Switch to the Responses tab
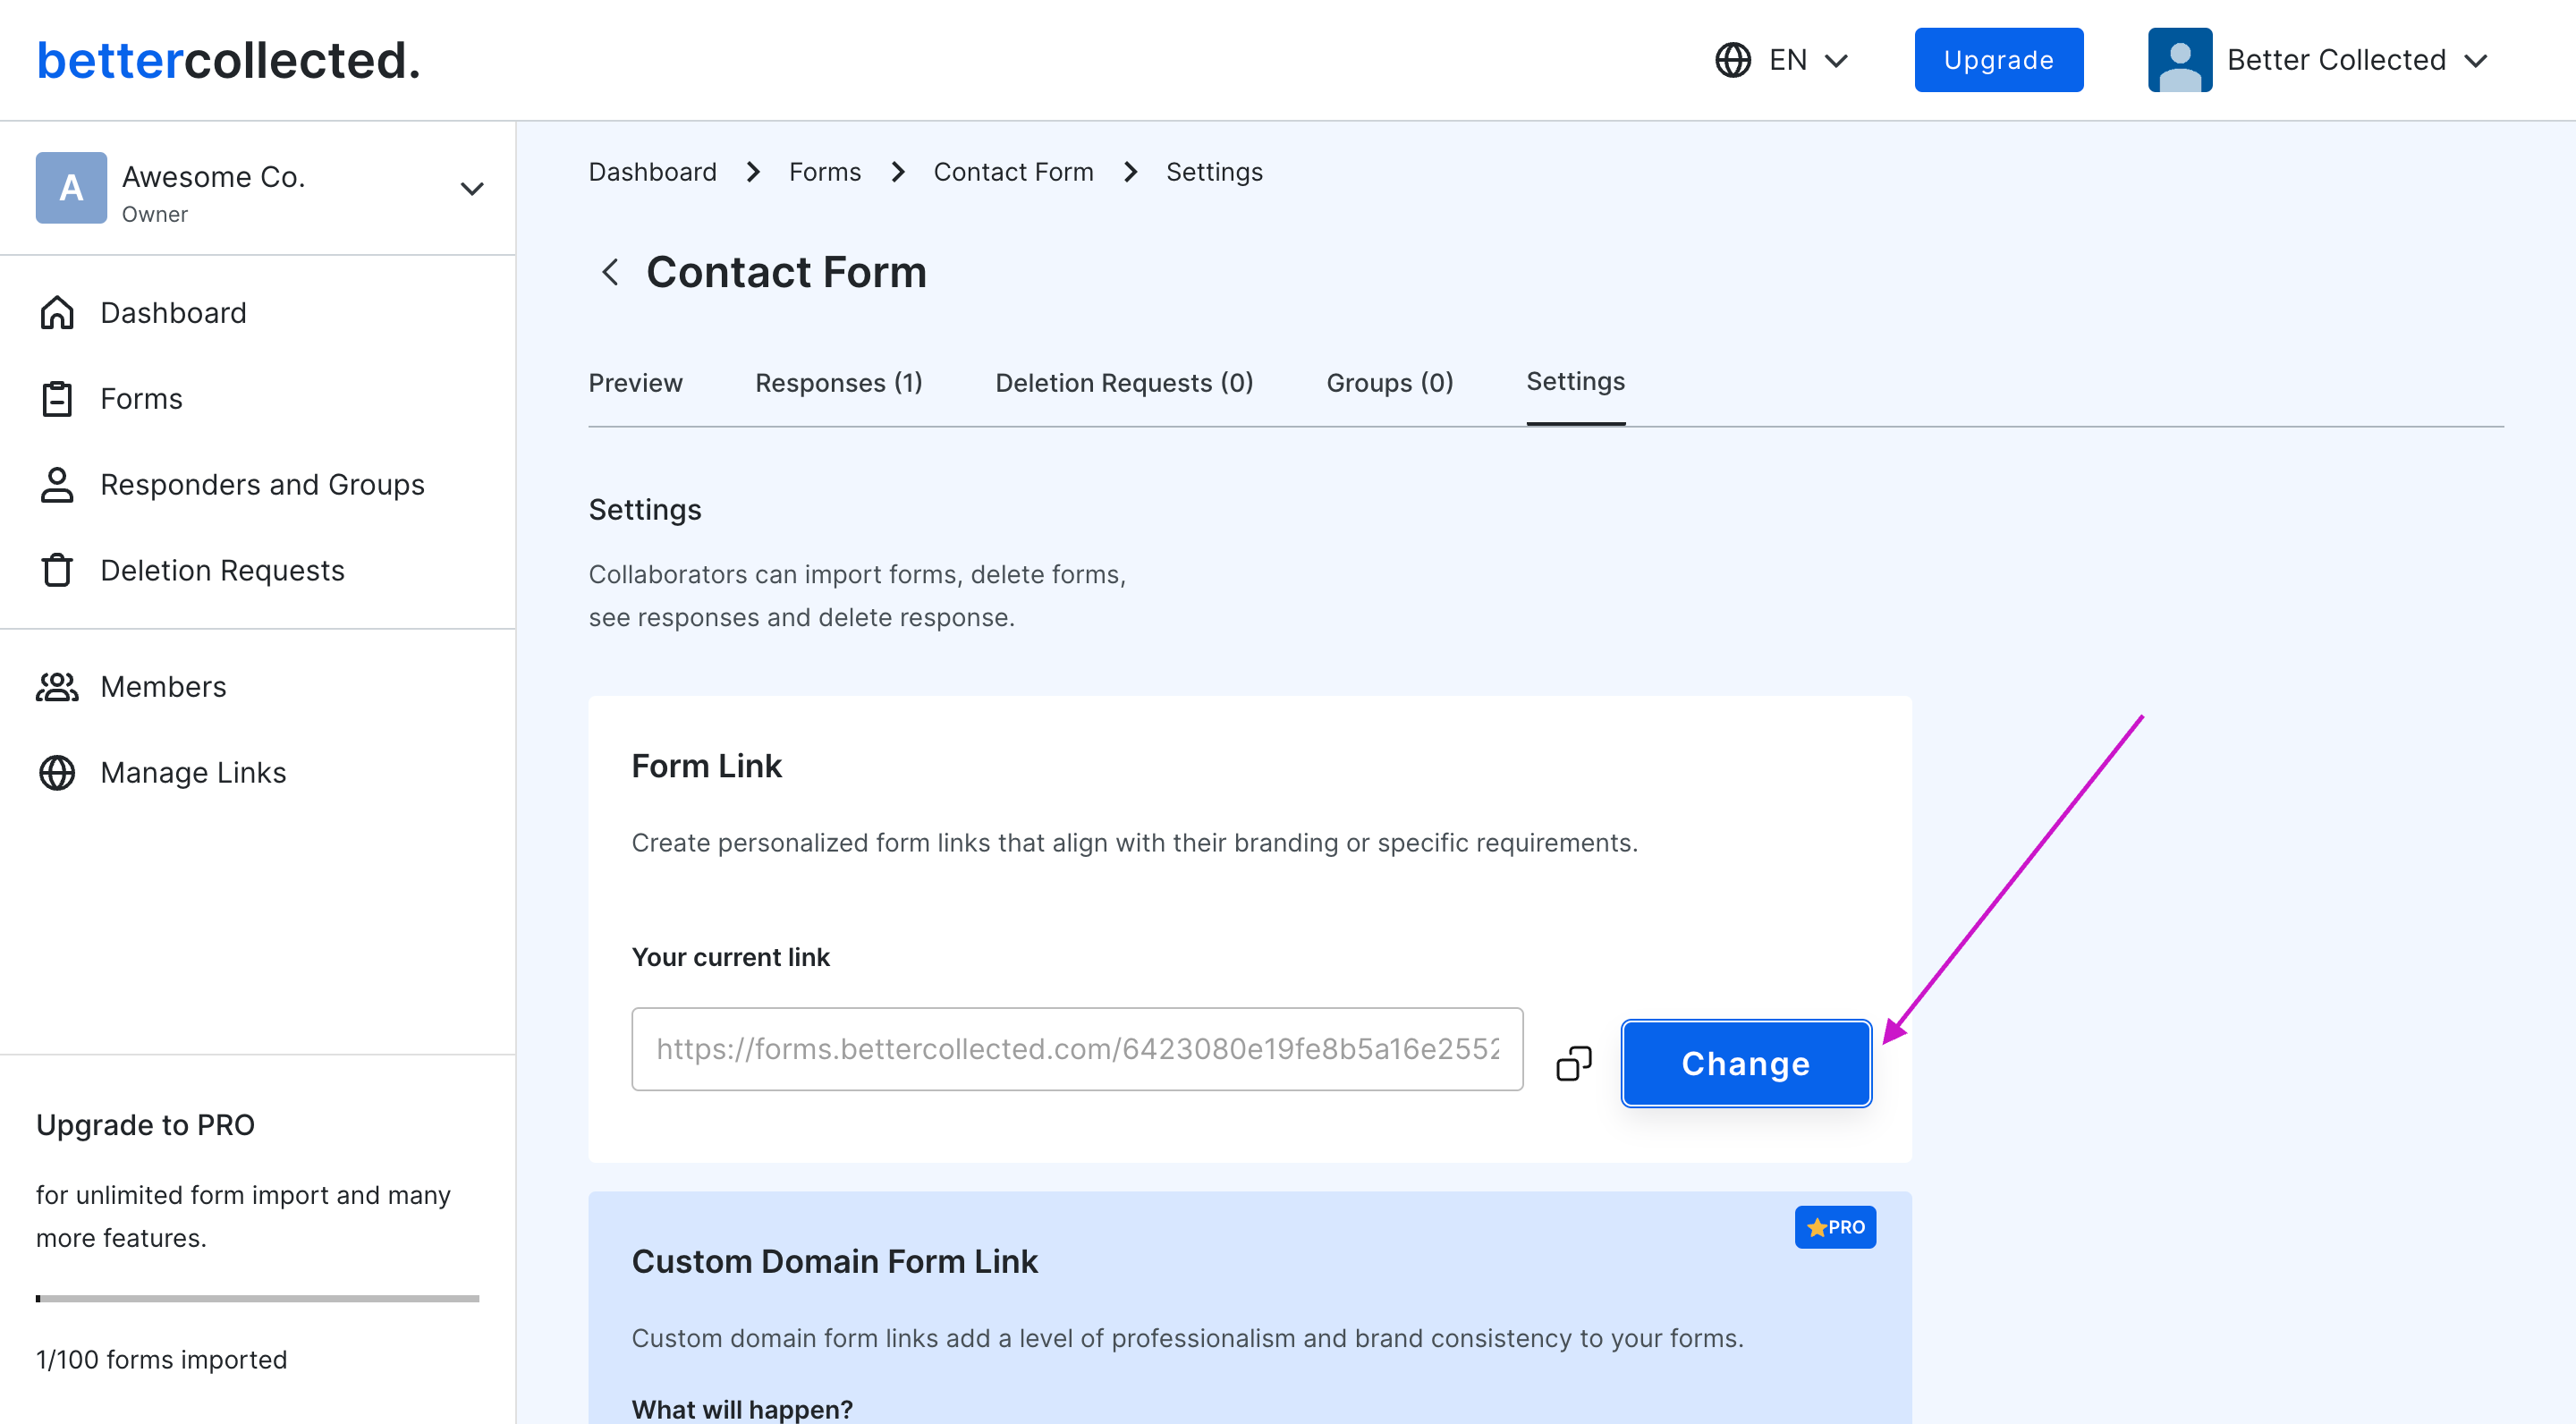Screen dimensions: 2576x1424 coord(838,383)
